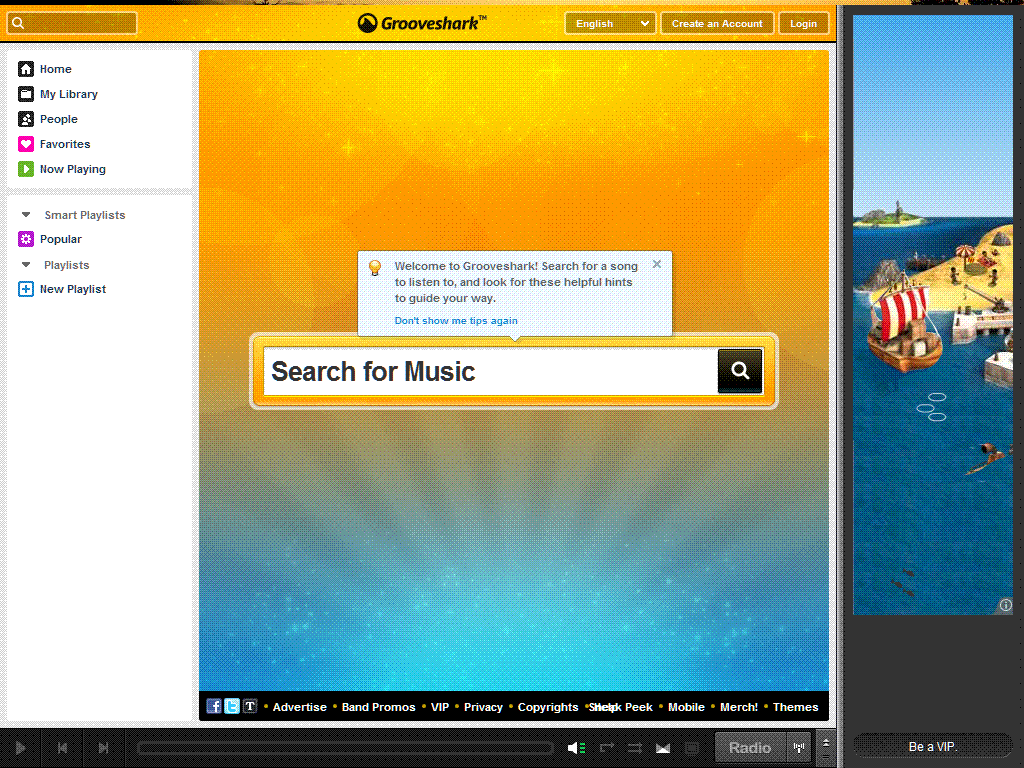Click the Play button in player
The width and height of the screenshot is (1024, 768).
coord(20,748)
